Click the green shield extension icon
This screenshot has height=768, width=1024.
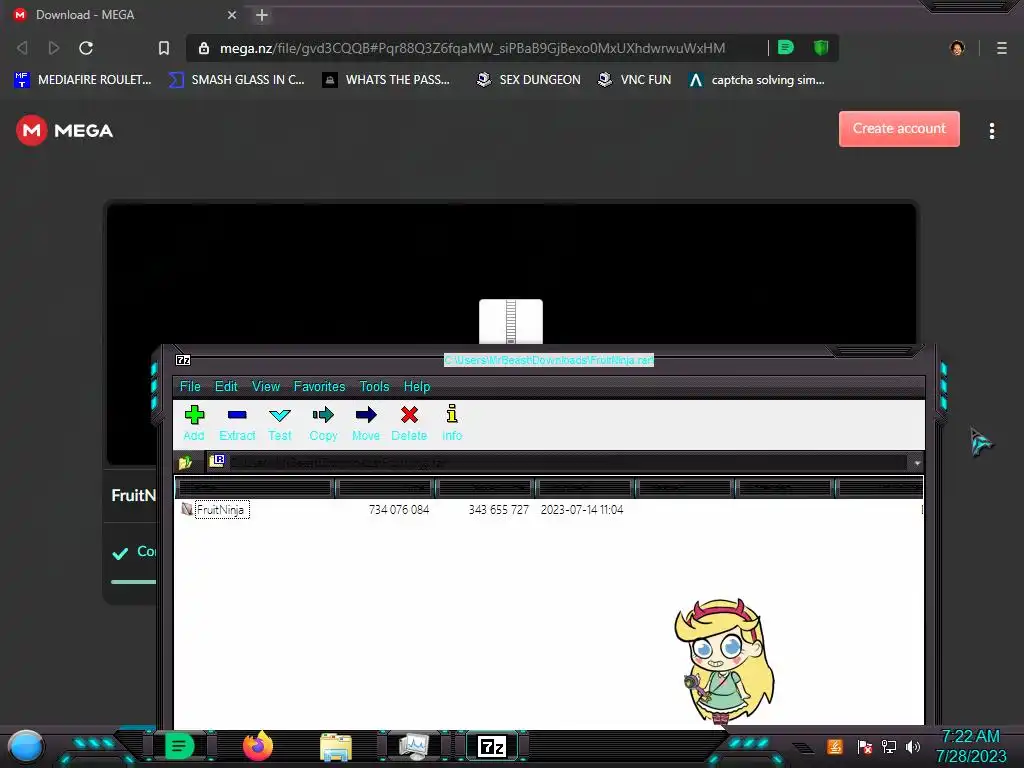click(821, 47)
